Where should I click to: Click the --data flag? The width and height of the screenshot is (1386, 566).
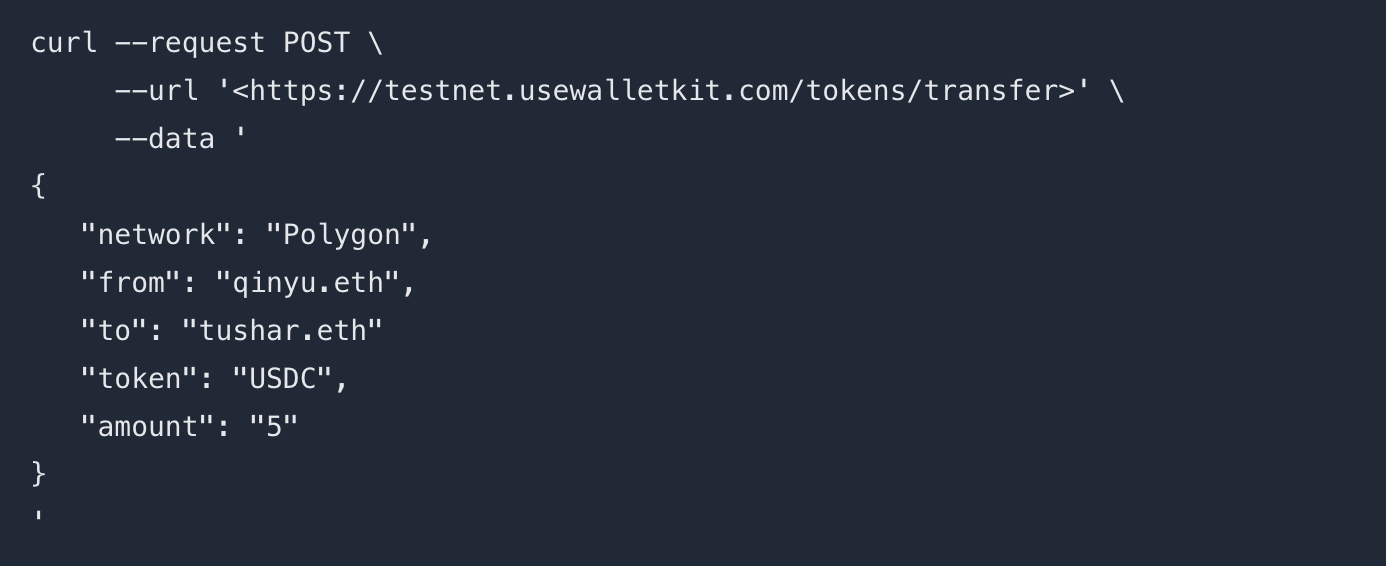(x=164, y=138)
